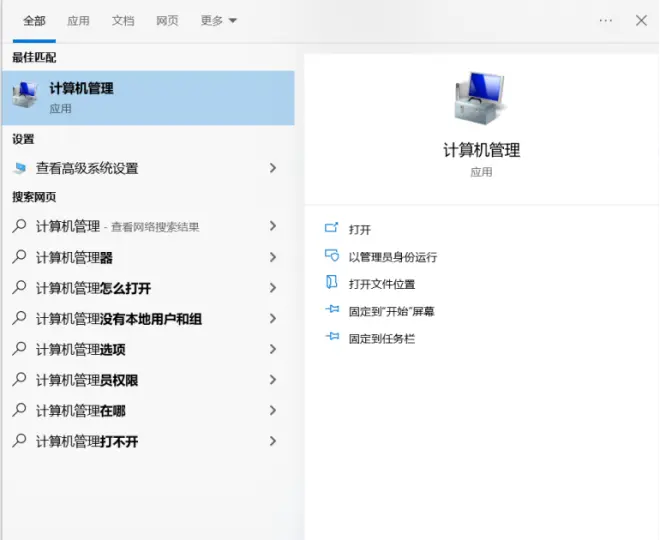
Task: Choose 固定到"开始"屏幕
Action: (x=391, y=311)
